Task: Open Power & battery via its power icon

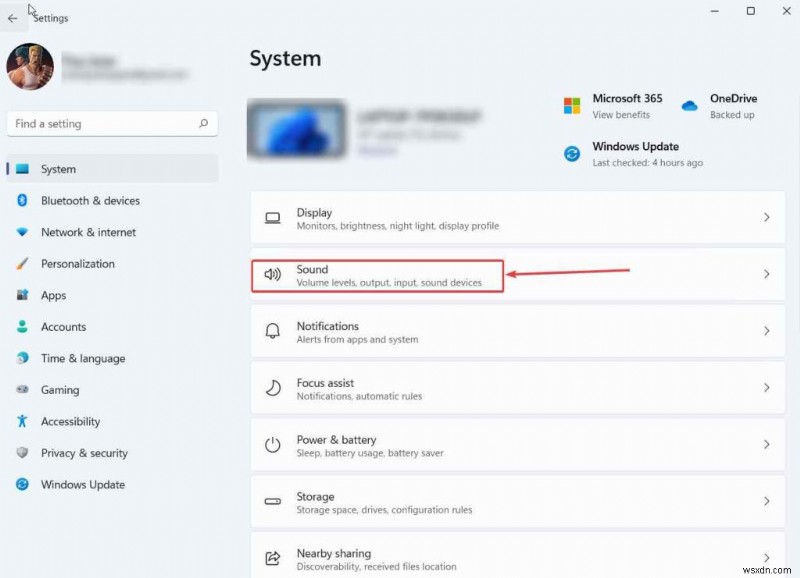Action: (272, 444)
